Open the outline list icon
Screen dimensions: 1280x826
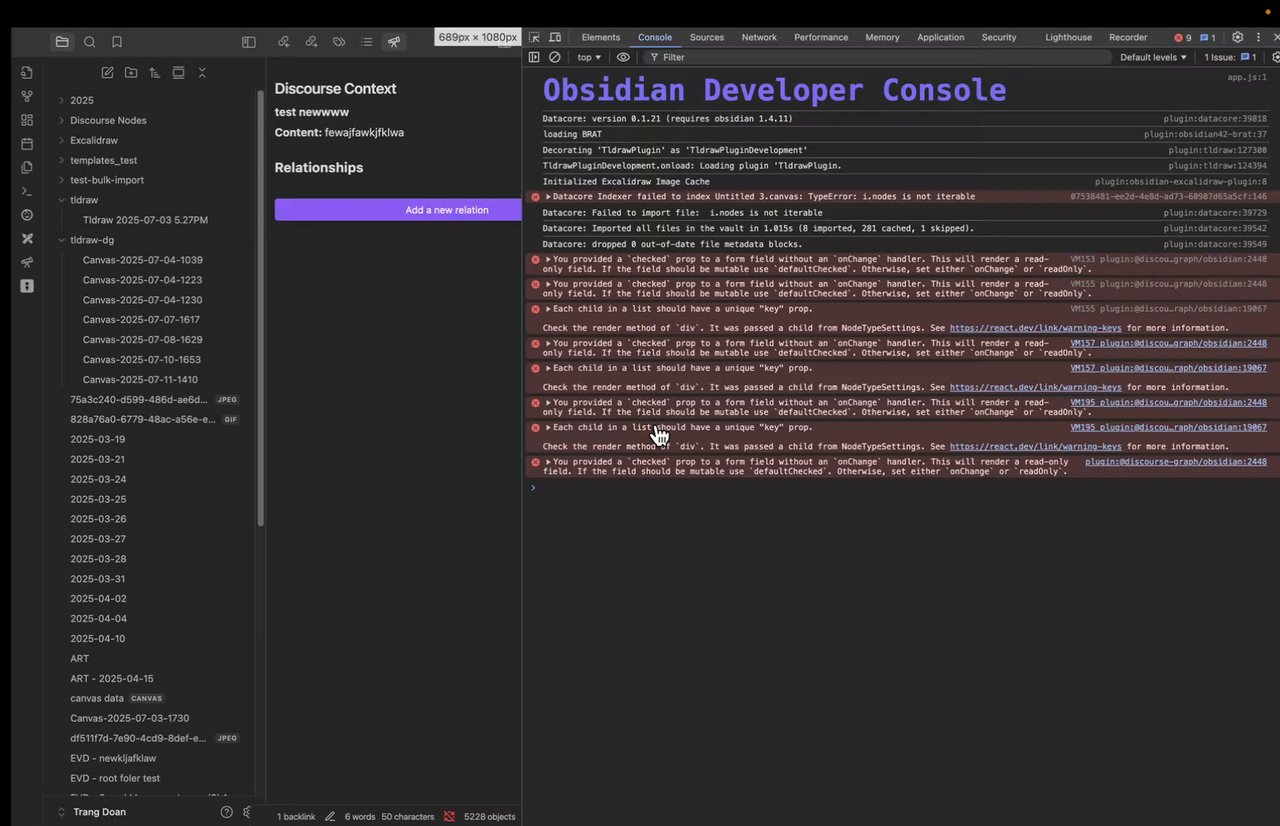click(x=367, y=42)
